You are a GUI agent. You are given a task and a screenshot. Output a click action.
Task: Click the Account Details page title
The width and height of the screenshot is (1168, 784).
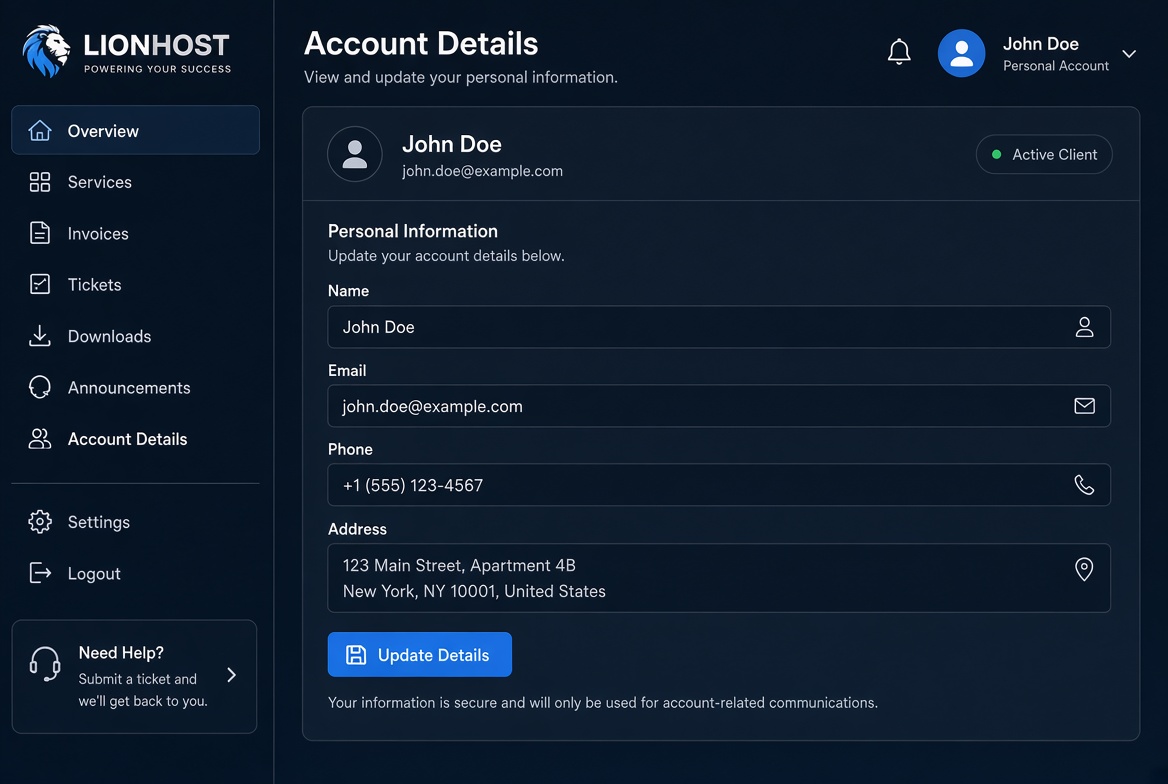tap(421, 43)
